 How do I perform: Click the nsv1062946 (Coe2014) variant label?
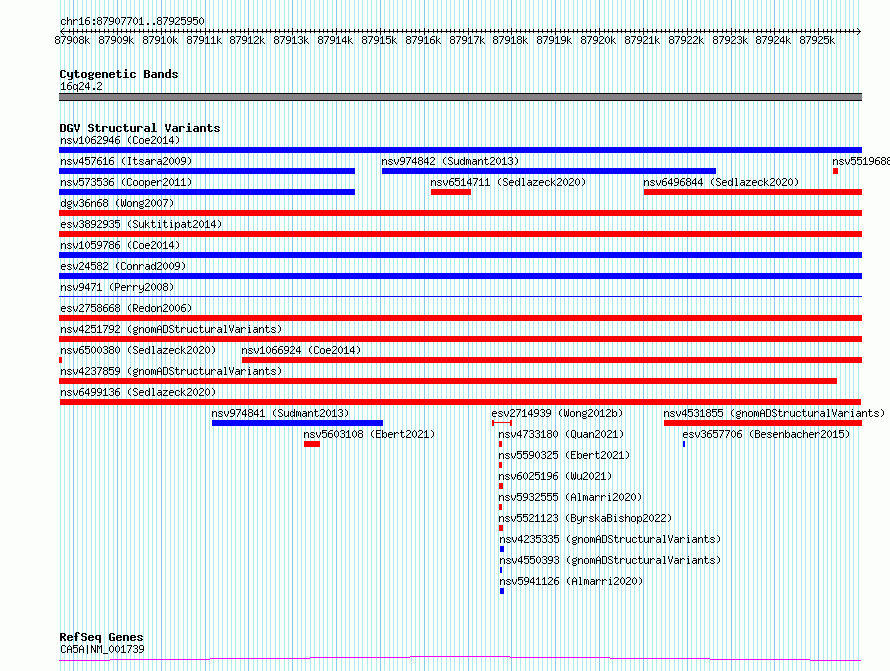[120, 140]
